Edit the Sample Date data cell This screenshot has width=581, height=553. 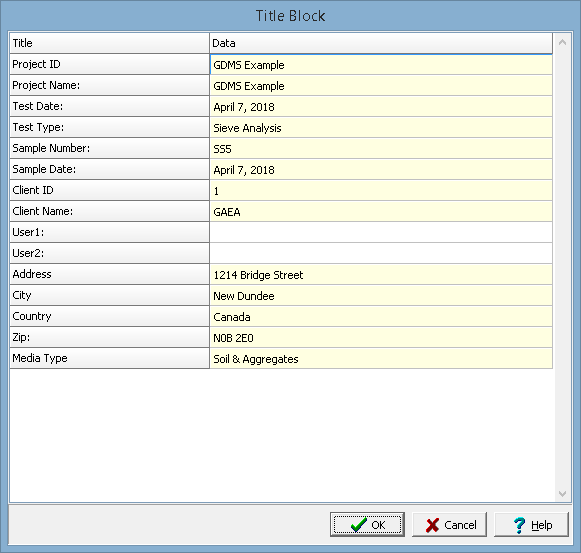coord(381,170)
